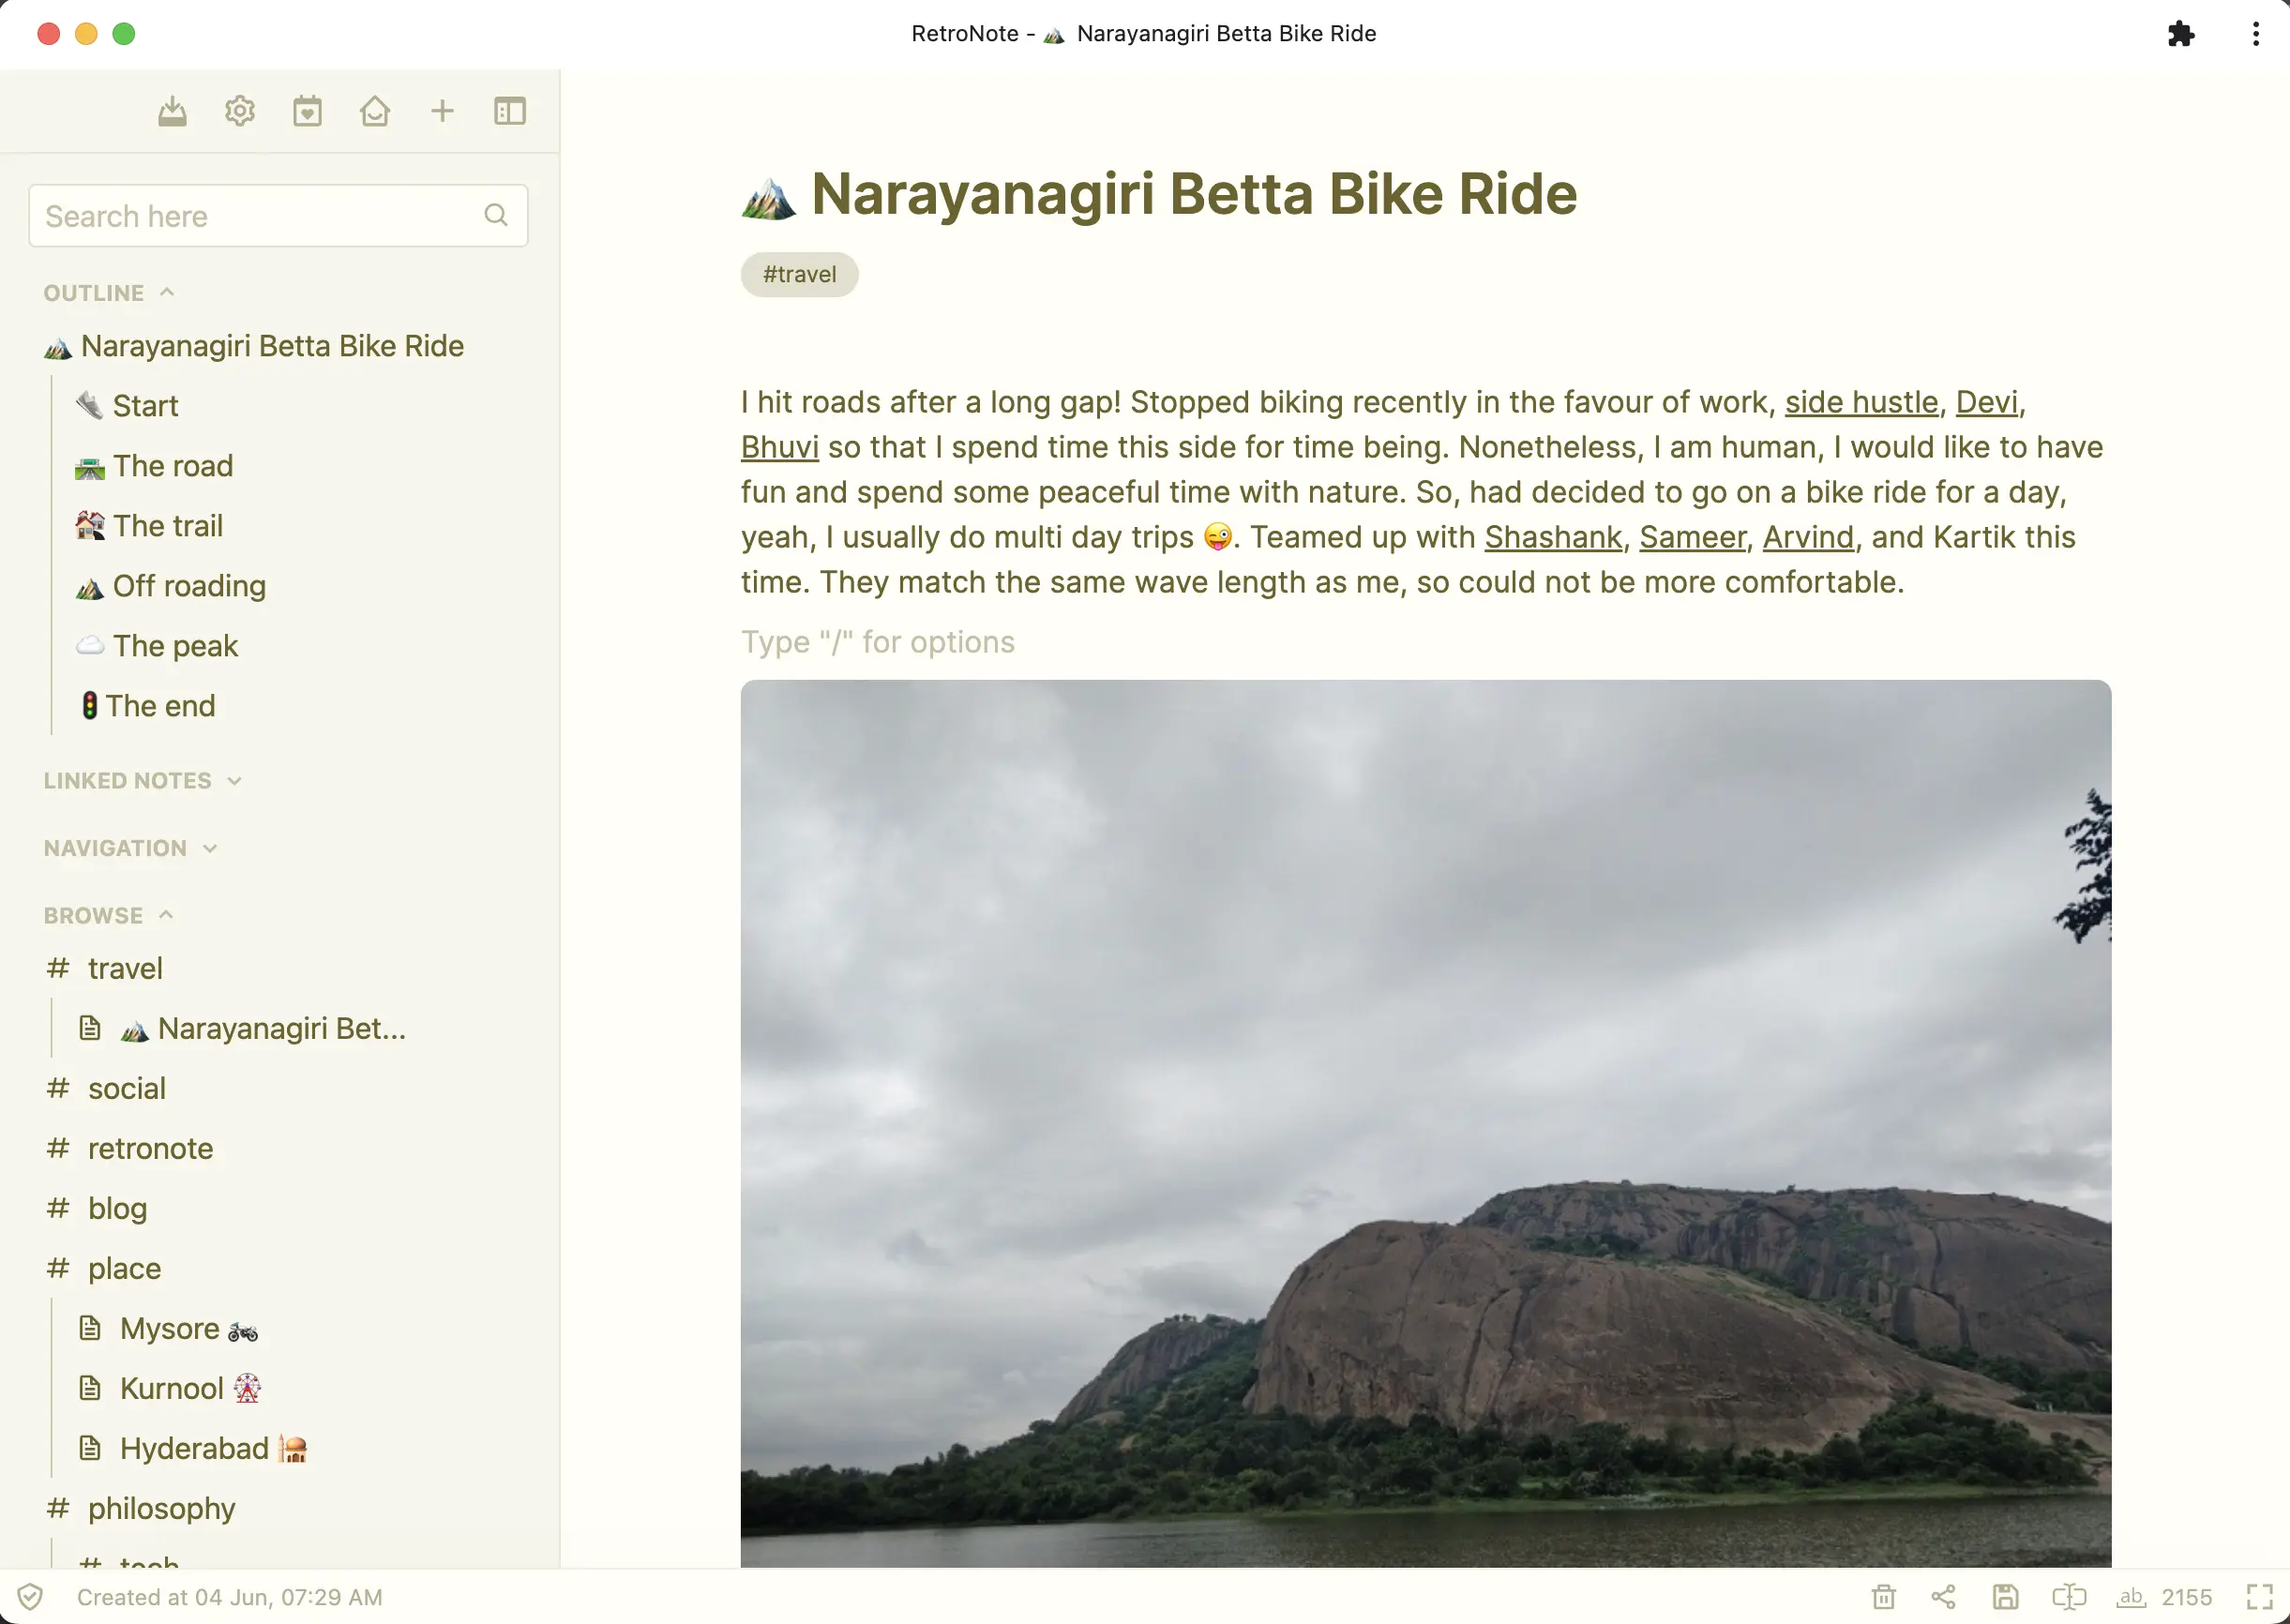Image resolution: width=2290 pixels, height=1624 pixels.
Task: Open the three-dot more menu
Action: (2256, 34)
